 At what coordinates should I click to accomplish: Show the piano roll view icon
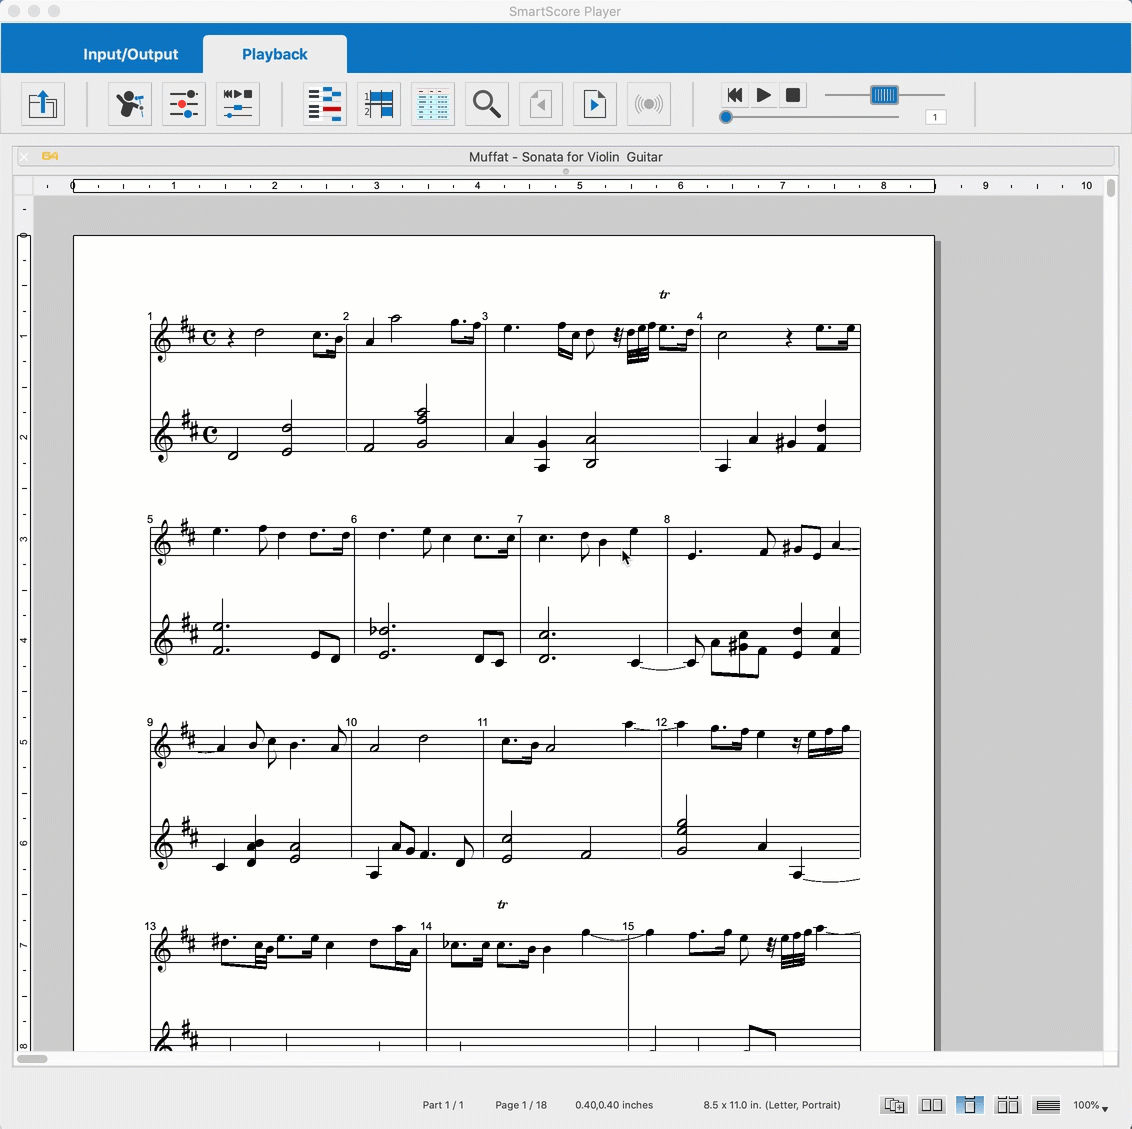pos(325,104)
